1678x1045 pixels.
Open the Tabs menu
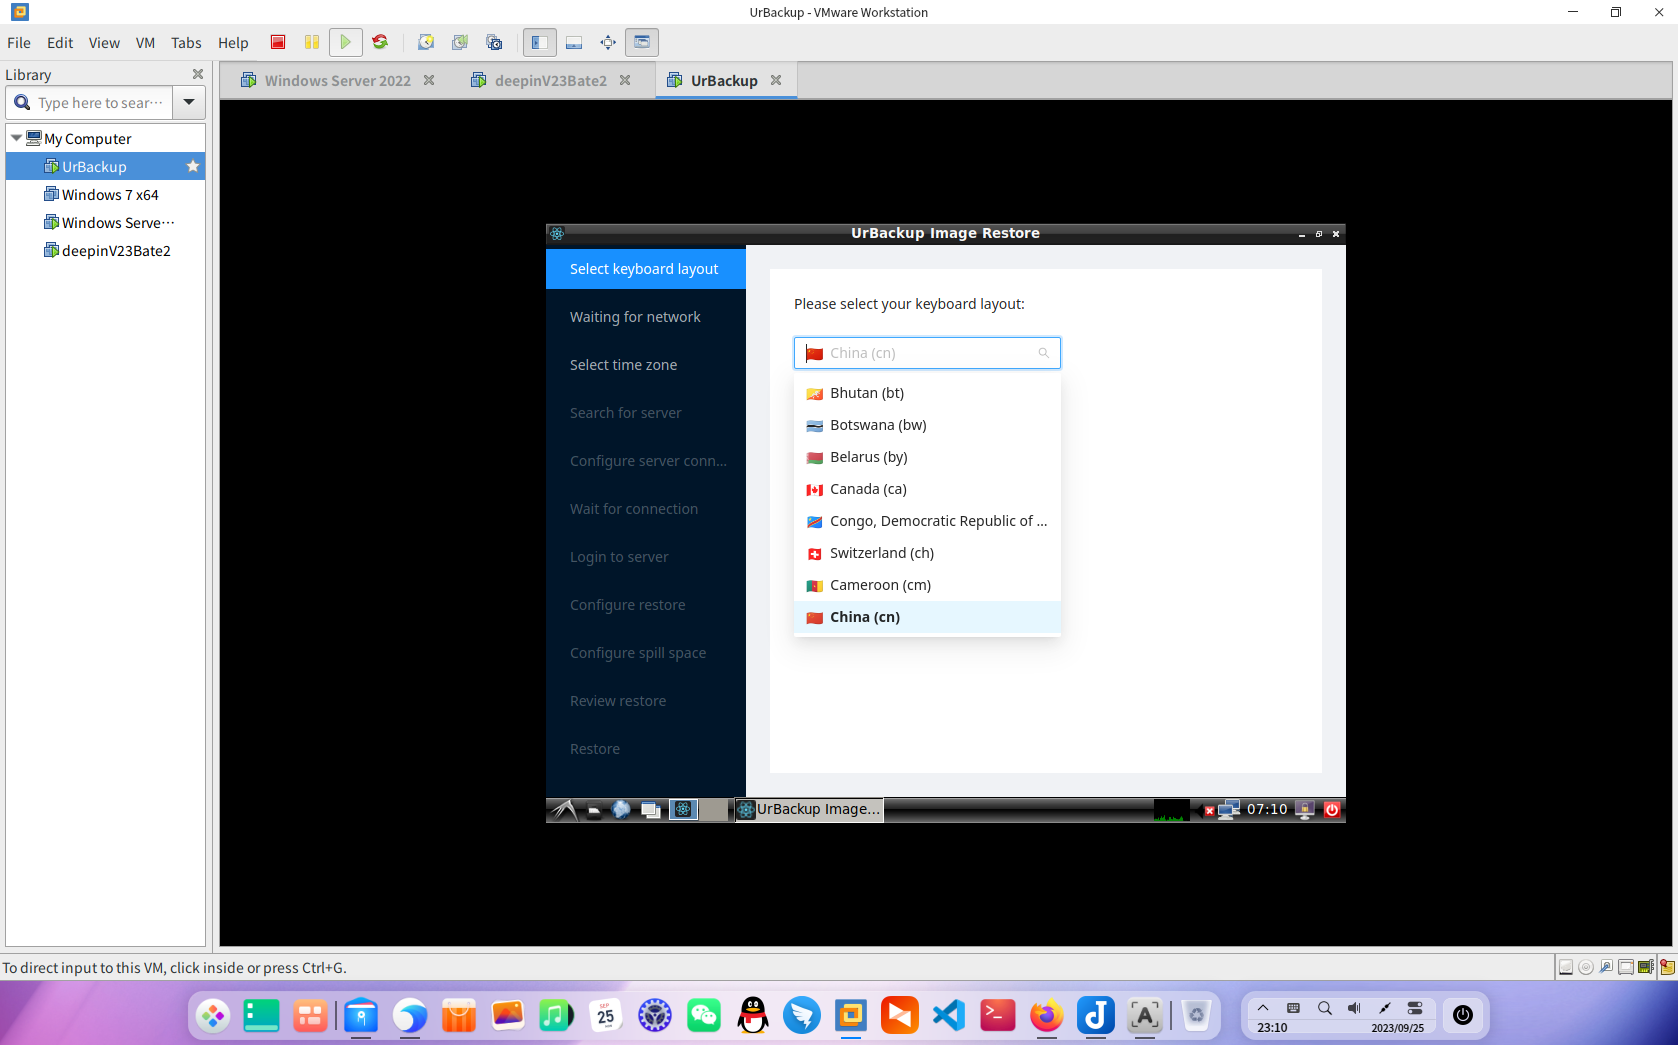(x=186, y=43)
